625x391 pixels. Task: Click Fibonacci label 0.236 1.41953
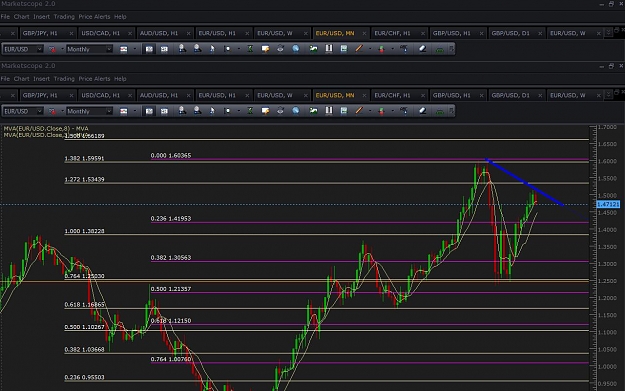(x=171, y=218)
